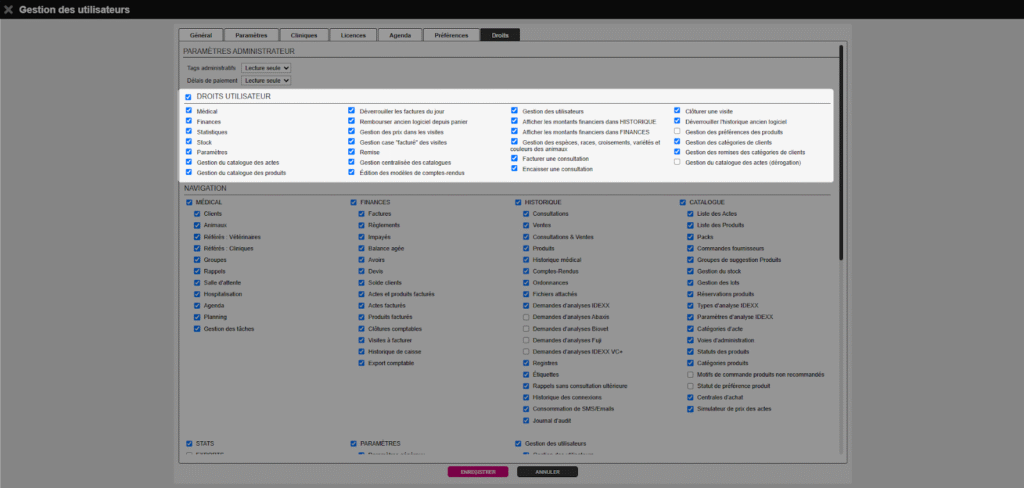
Task: Enable Demandes d'analyses Abaxis checkbox
Action: click(526, 316)
